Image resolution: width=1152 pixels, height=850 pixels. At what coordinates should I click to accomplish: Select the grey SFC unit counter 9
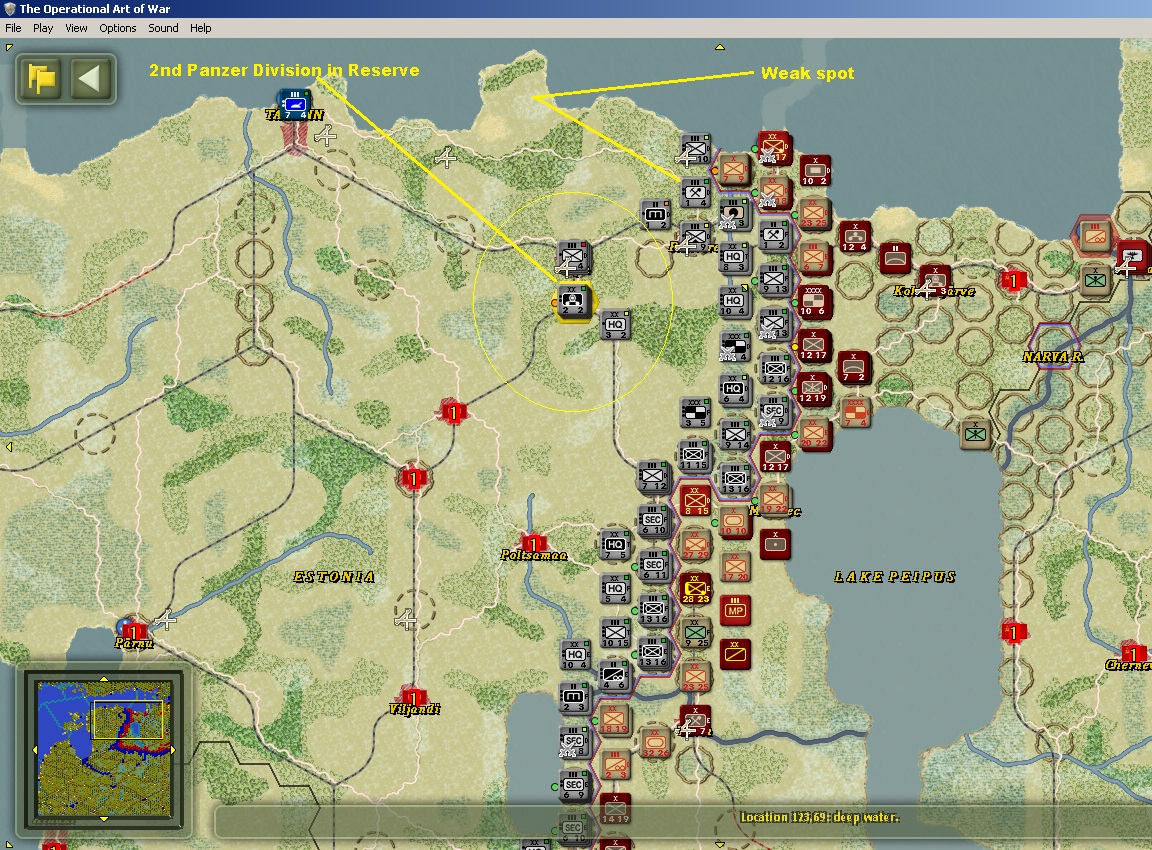(x=773, y=411)
